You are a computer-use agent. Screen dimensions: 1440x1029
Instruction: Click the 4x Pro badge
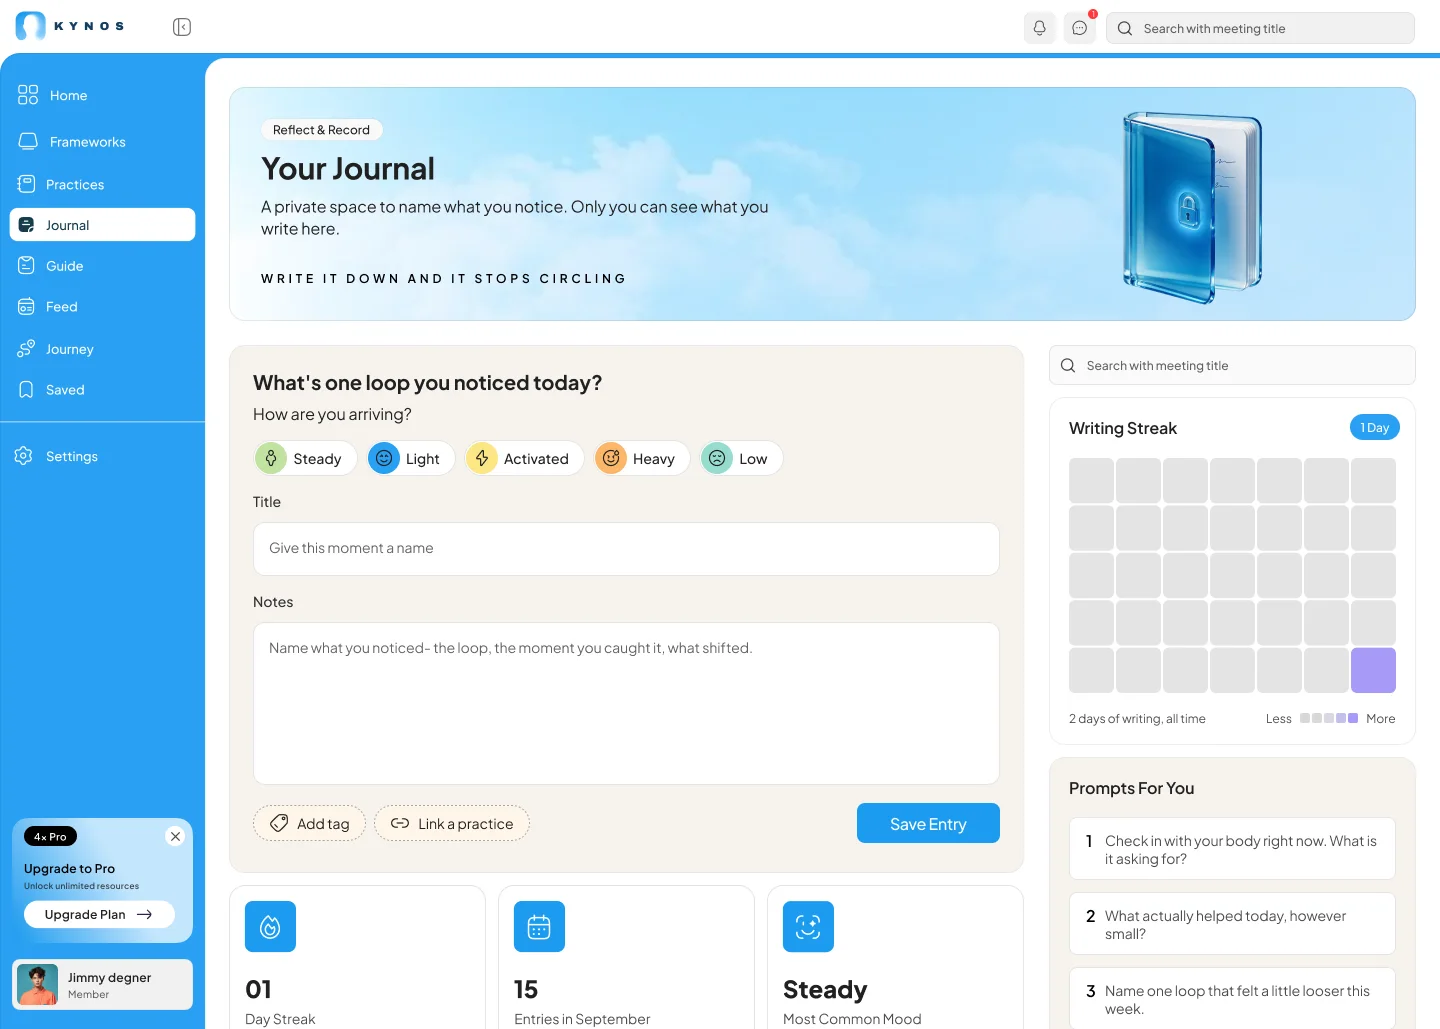tap(50, 836)
